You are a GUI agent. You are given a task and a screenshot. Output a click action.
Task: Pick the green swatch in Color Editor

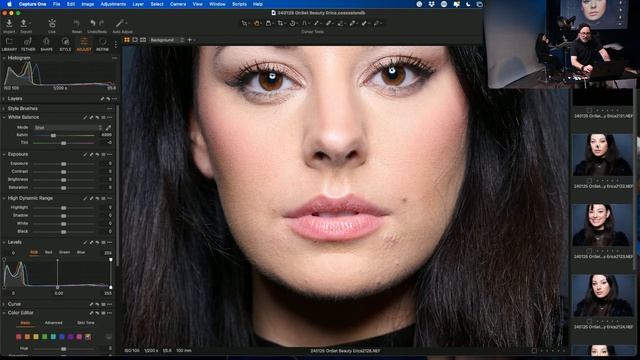[44, 337]
